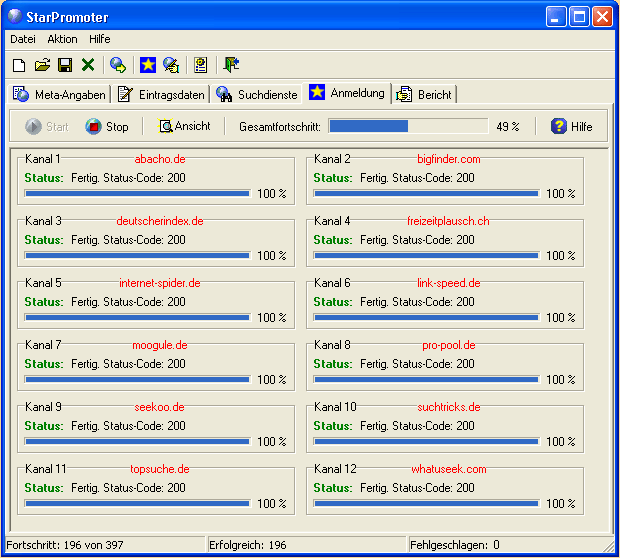Click the freizeitplausch.ch channel label
Screen dimensions: 620x558
(x=448, y=221)
